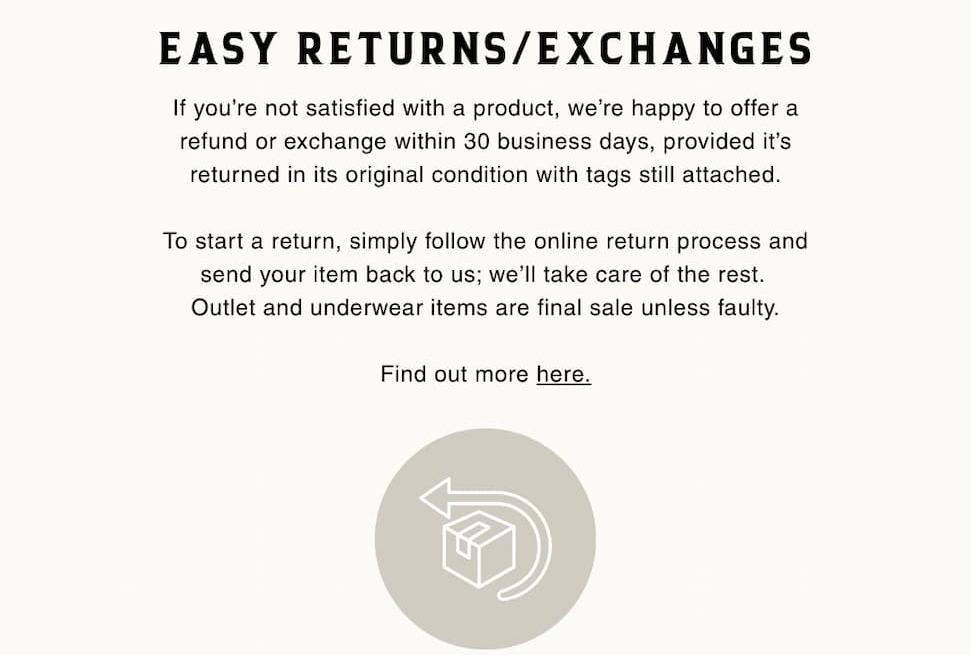The image size is (971, 655).
Task: Click the "If you're not satisfied" sentence start
Action: (x=272, y=108)
